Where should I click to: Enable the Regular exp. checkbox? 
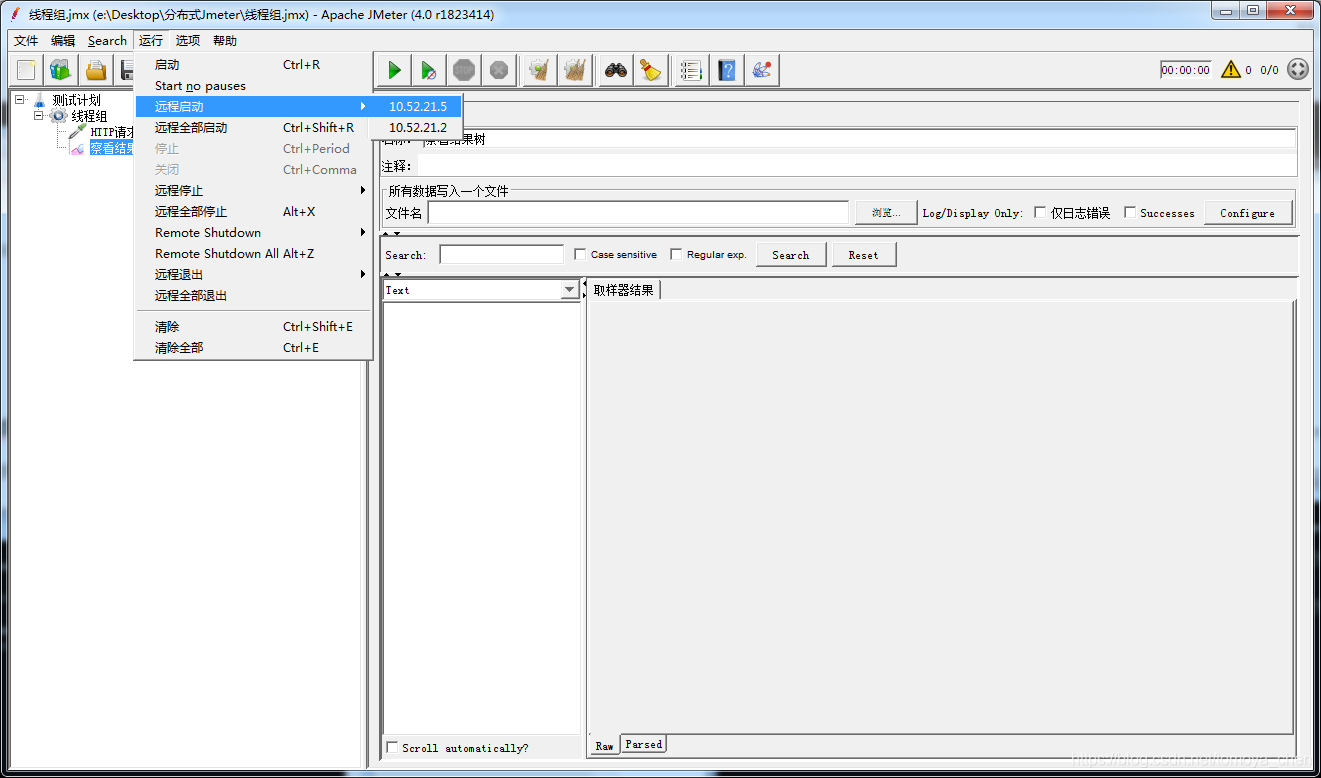click(676, 254)
